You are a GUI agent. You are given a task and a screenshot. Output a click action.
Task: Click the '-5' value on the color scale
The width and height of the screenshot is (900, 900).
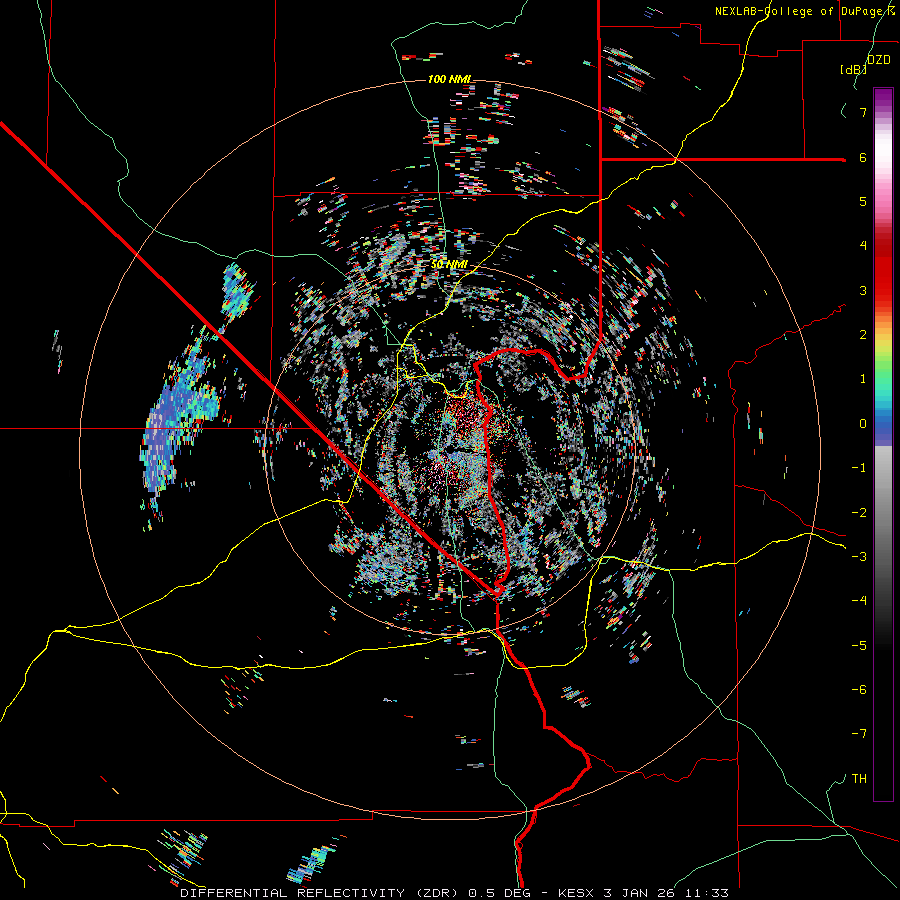(859, 646)
